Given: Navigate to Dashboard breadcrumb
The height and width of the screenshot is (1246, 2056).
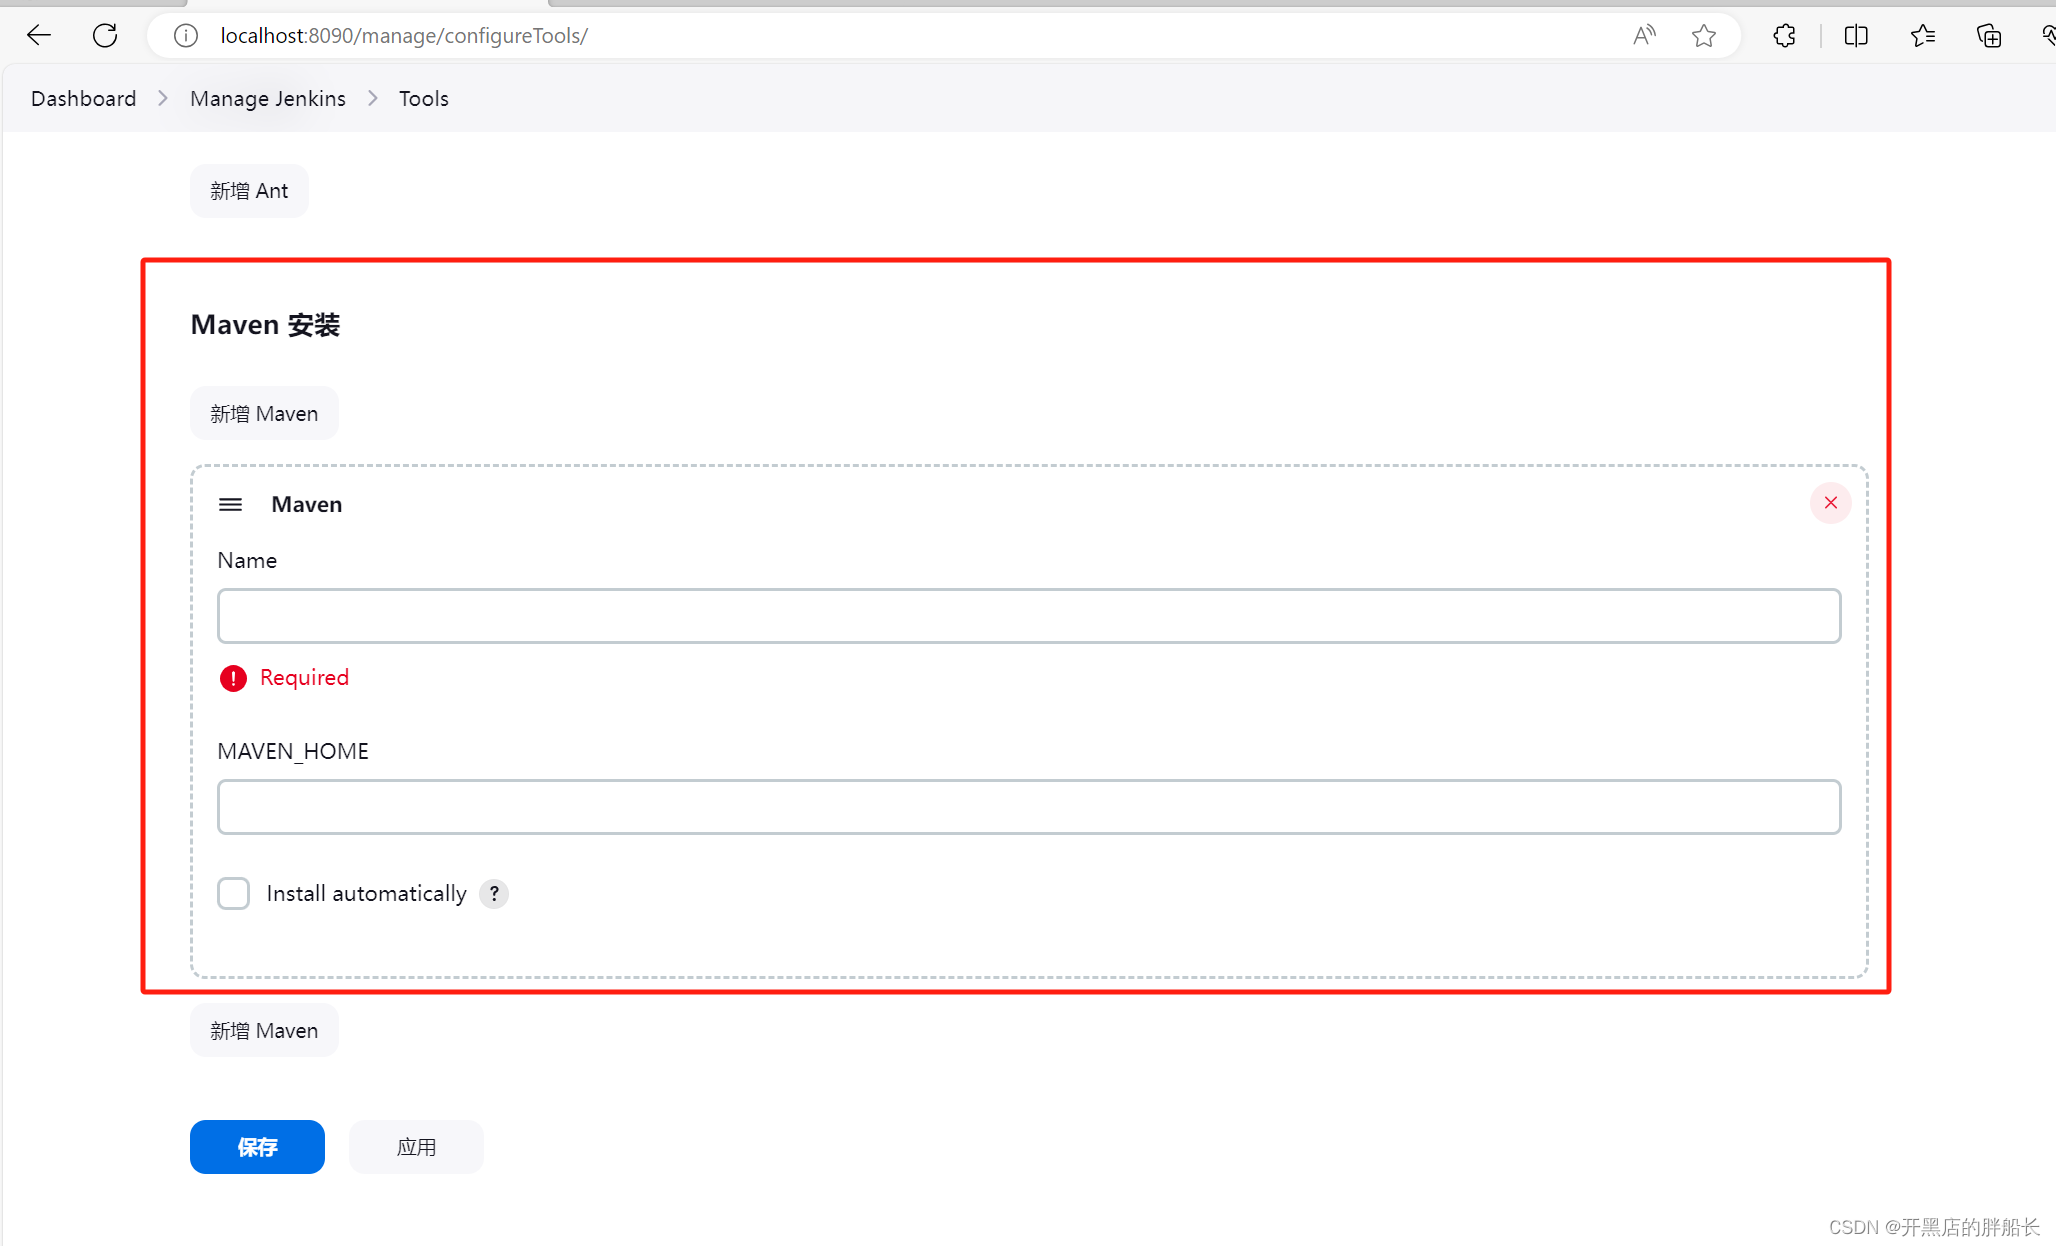Looking at the screenshot, I should (x=84, y=98).
